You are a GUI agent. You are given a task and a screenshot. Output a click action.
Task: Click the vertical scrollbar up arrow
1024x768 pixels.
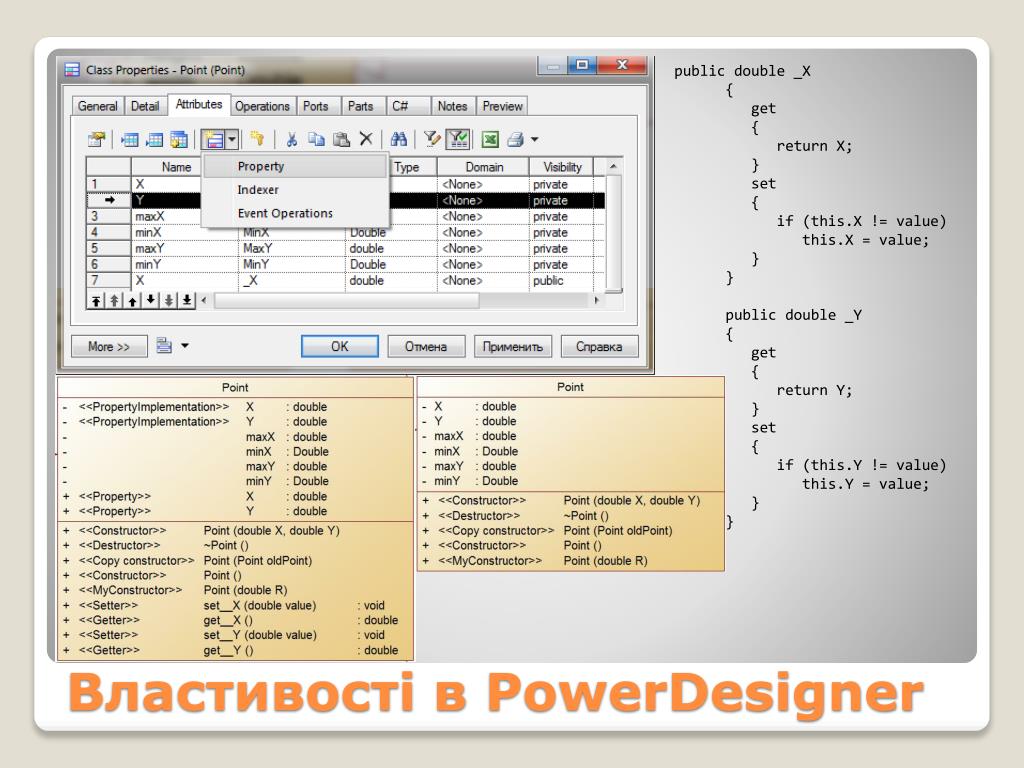pos(613,167)
